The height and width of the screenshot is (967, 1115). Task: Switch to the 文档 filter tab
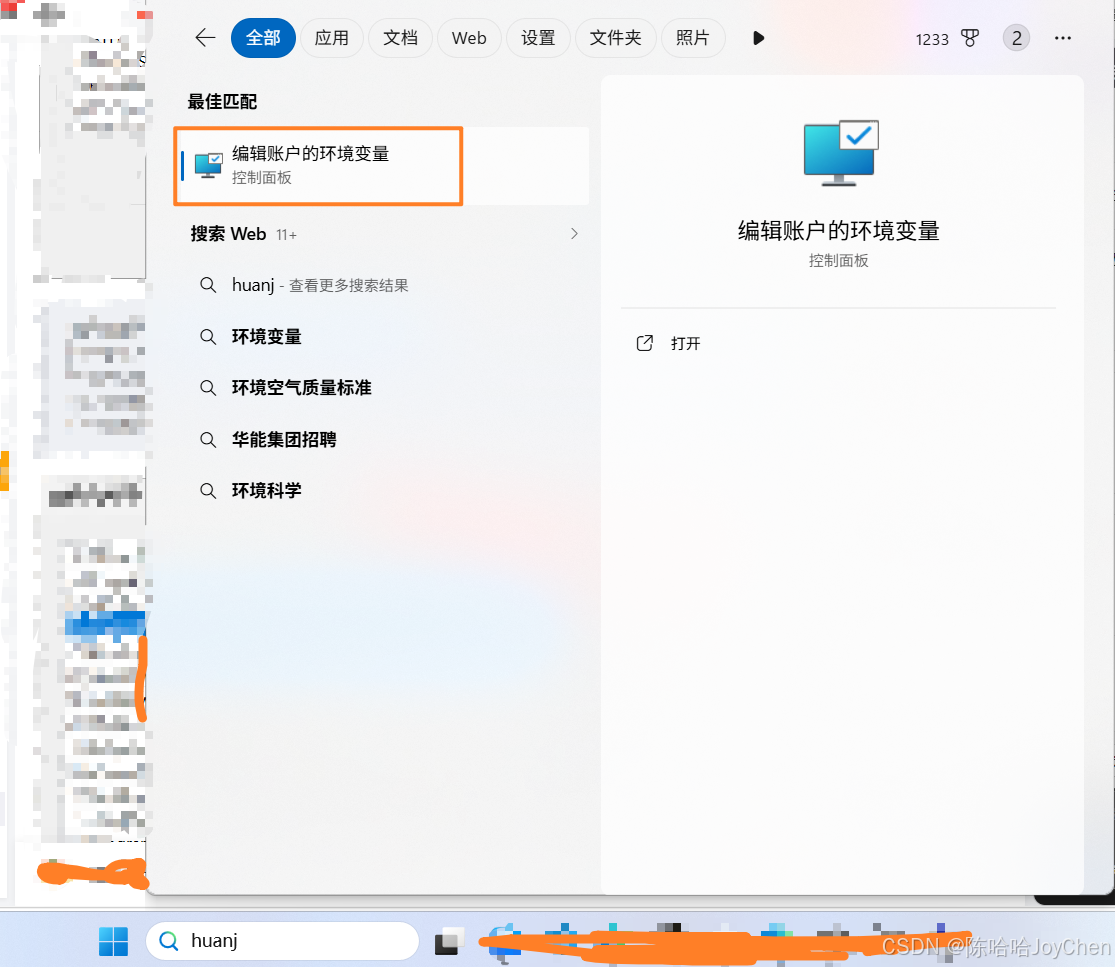click(400, 38)
